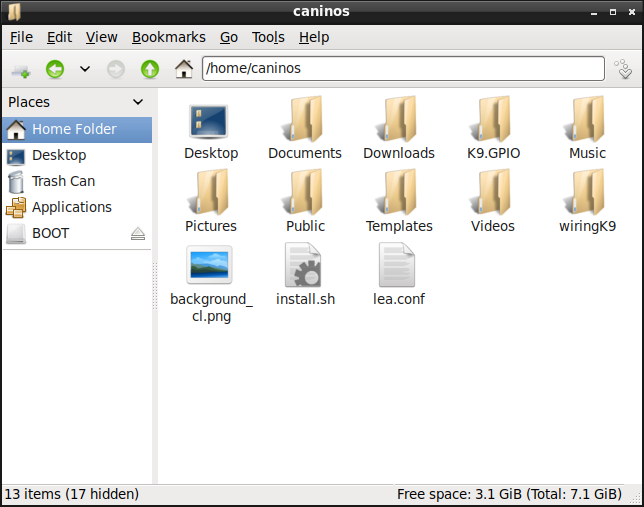The height and width of the screenshot is (507, 644).
Task: Minimize the caninos window
Action: 593,13
